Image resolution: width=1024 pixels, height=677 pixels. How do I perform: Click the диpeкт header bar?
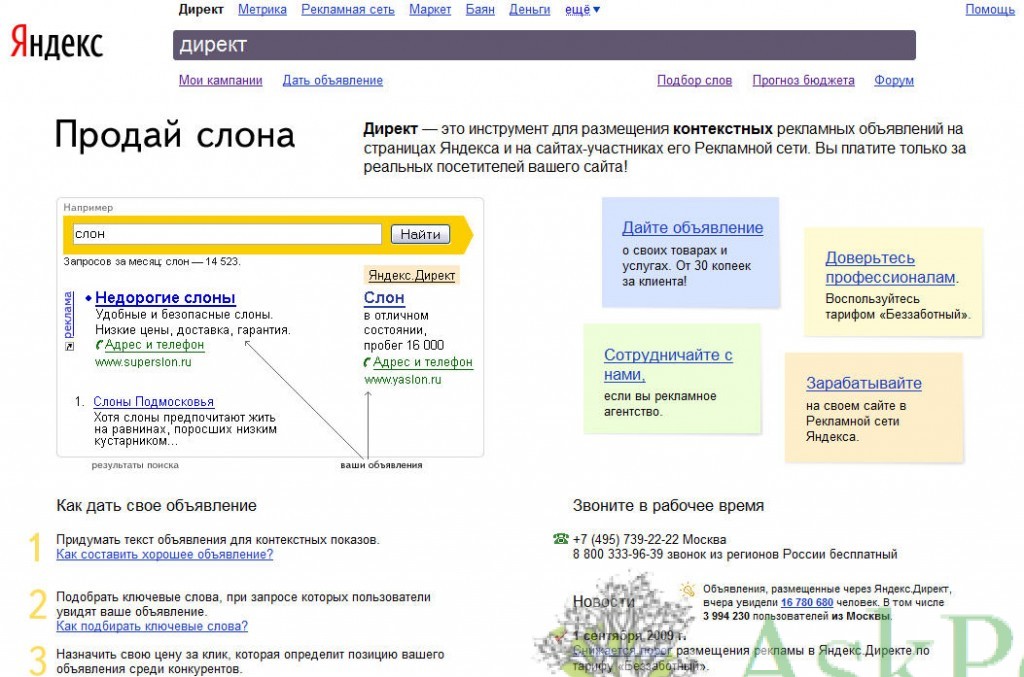click(544, 45)
